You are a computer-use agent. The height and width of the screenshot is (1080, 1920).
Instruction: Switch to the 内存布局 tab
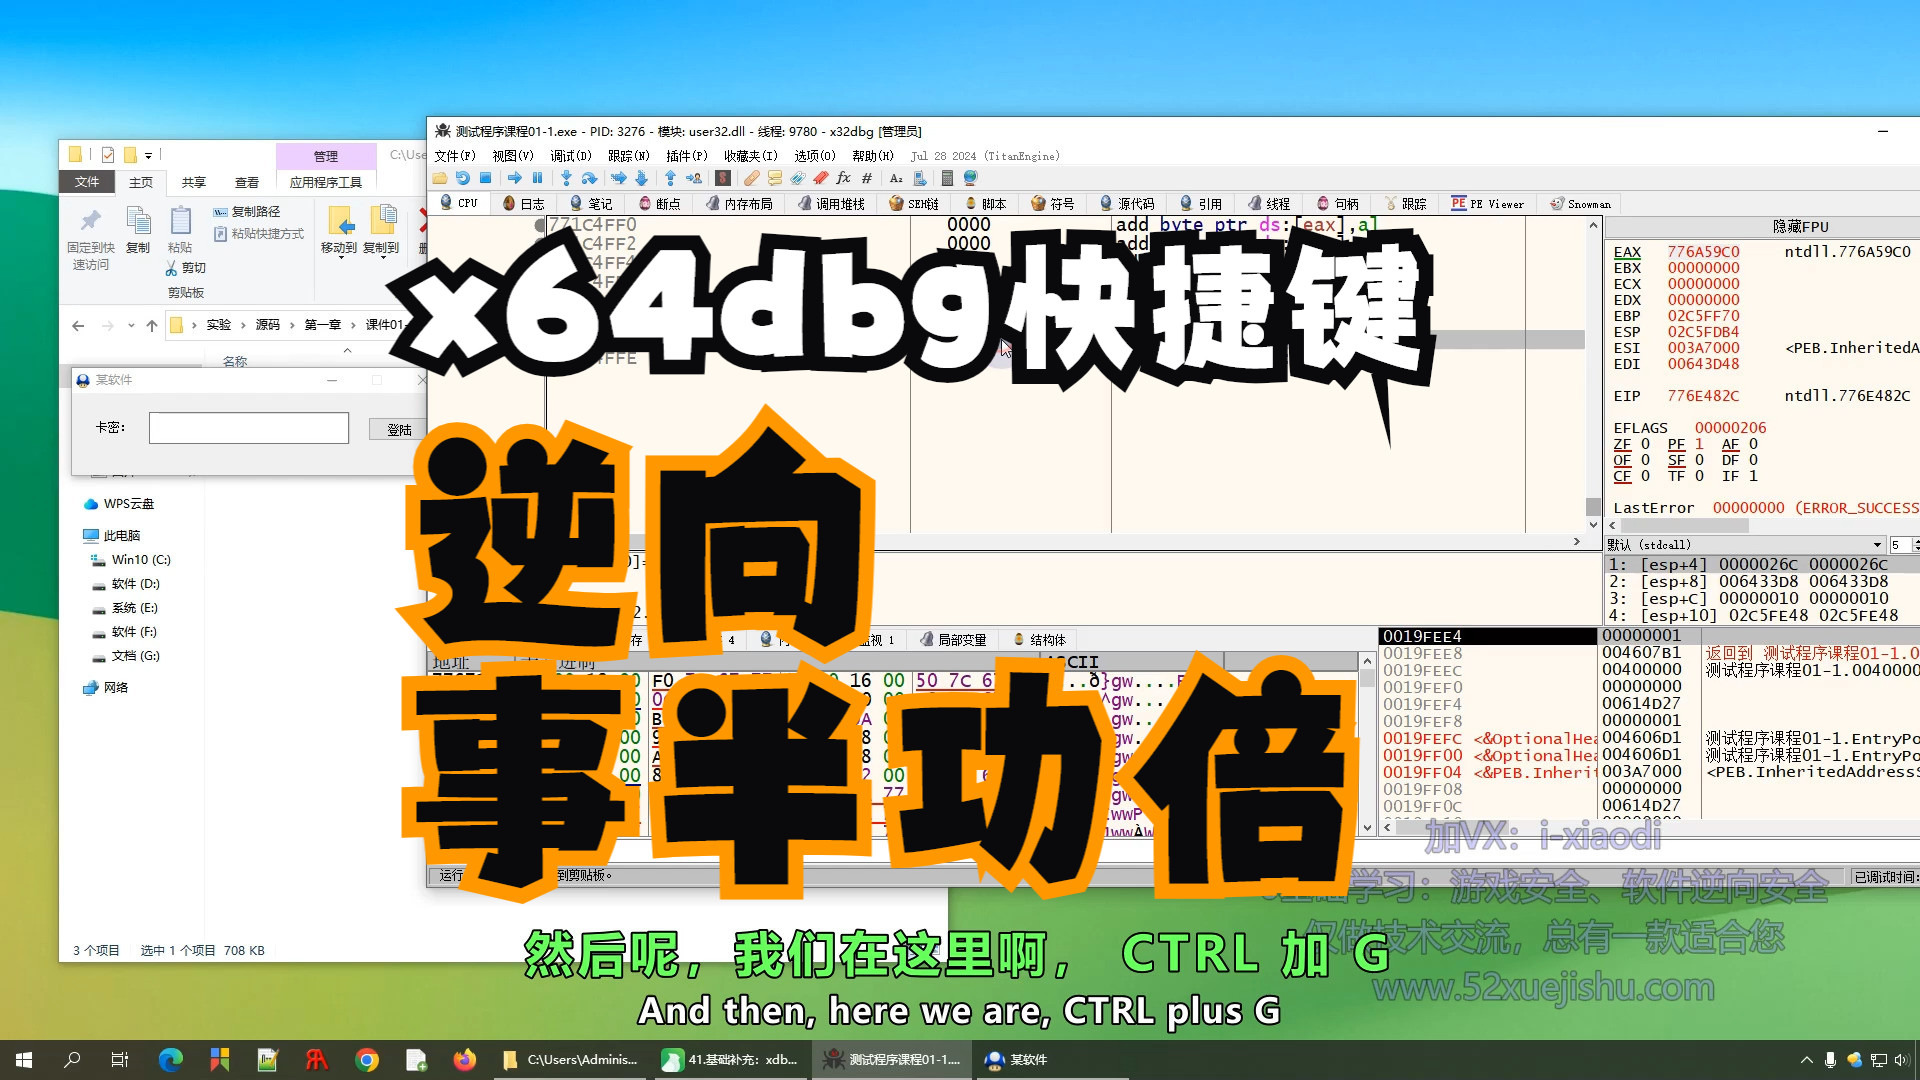(x=739, y=203)
